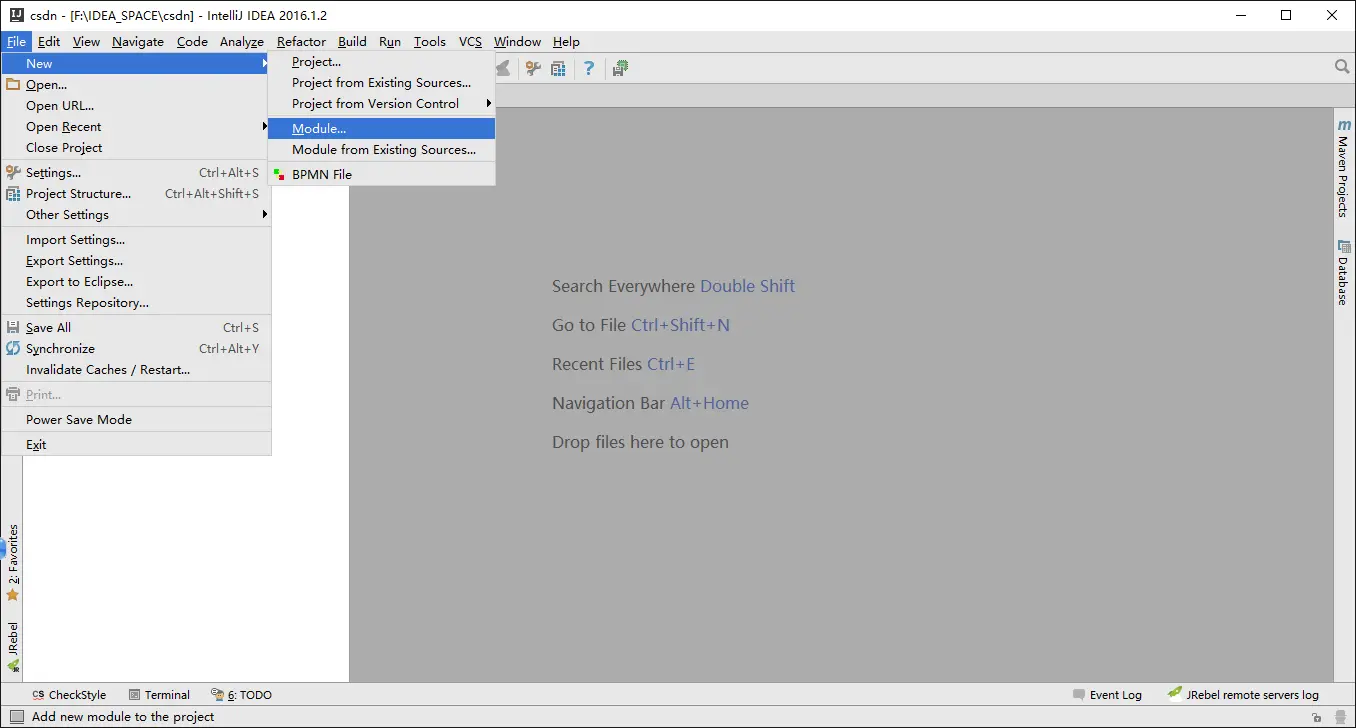Expand the Other Settings submenu
Viewport: 1356px width, 728px height.
pos(136,215)
